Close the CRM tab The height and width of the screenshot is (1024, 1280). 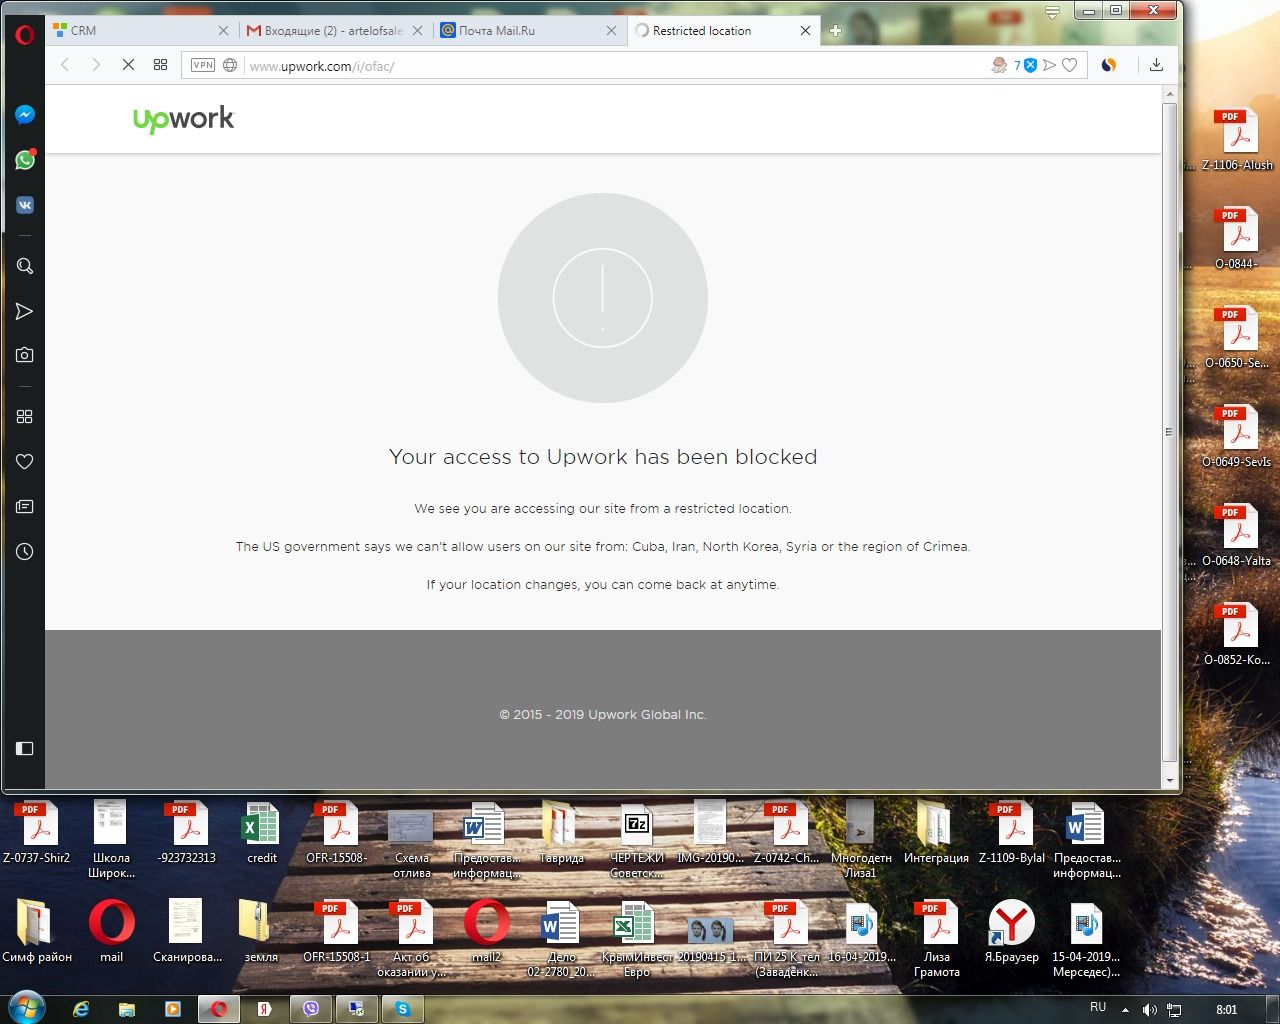point(223,31)
